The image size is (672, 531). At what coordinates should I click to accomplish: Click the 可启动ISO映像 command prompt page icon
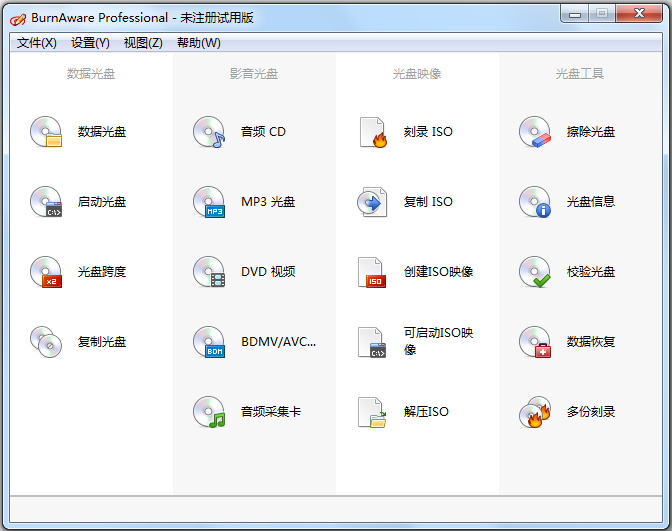372,342
